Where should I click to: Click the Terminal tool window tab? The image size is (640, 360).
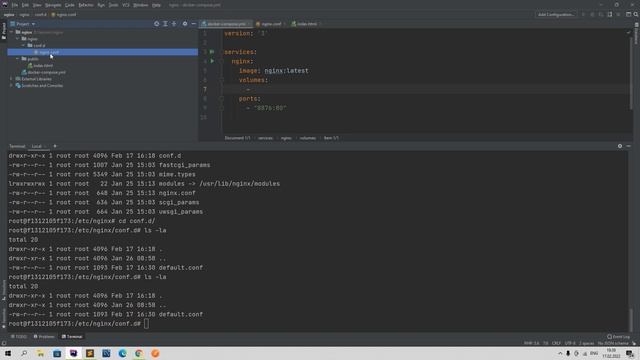click(x=72, y=337)
